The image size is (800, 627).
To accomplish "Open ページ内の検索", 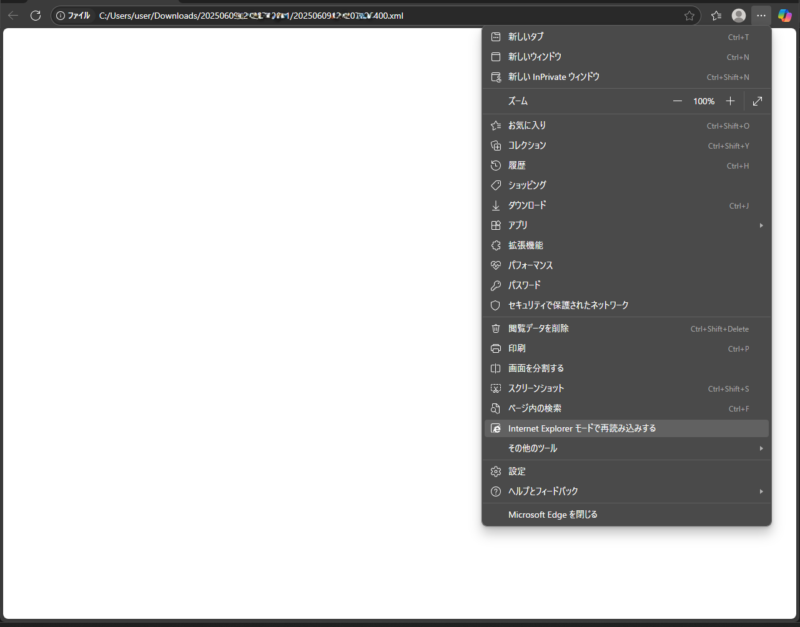I will (627, 408).
